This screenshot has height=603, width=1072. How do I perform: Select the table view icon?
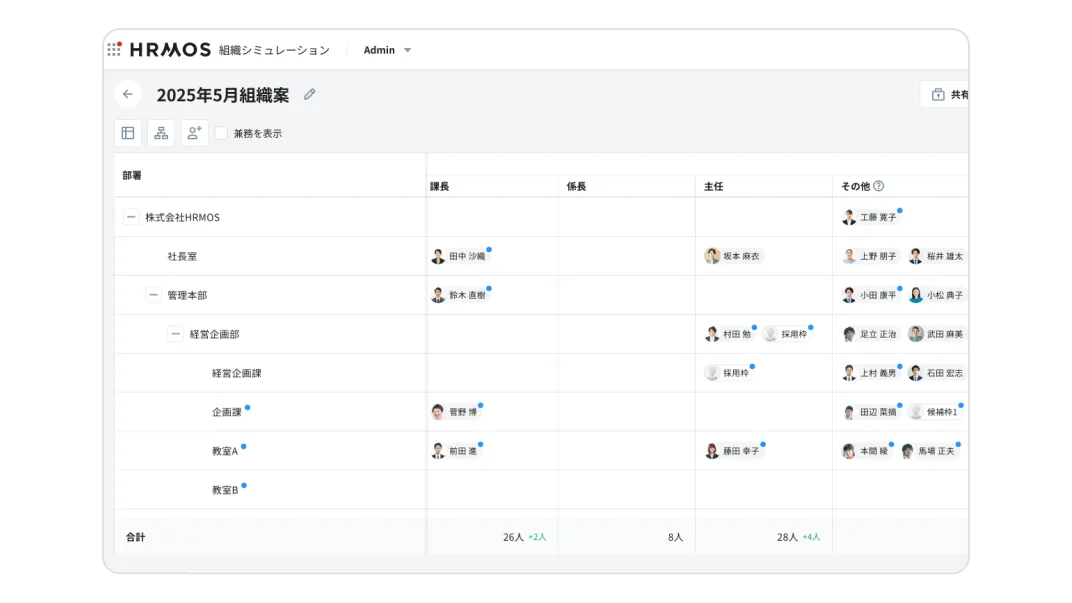pyautogui.click(x=127, y=132)
